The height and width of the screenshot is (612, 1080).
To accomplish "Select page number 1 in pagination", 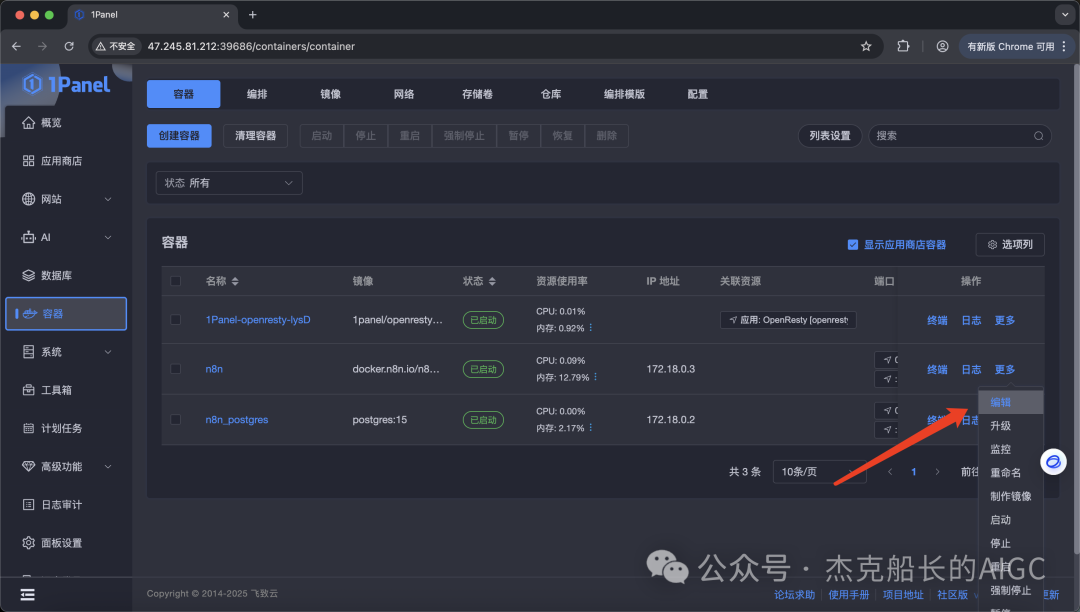I will 913,472.
